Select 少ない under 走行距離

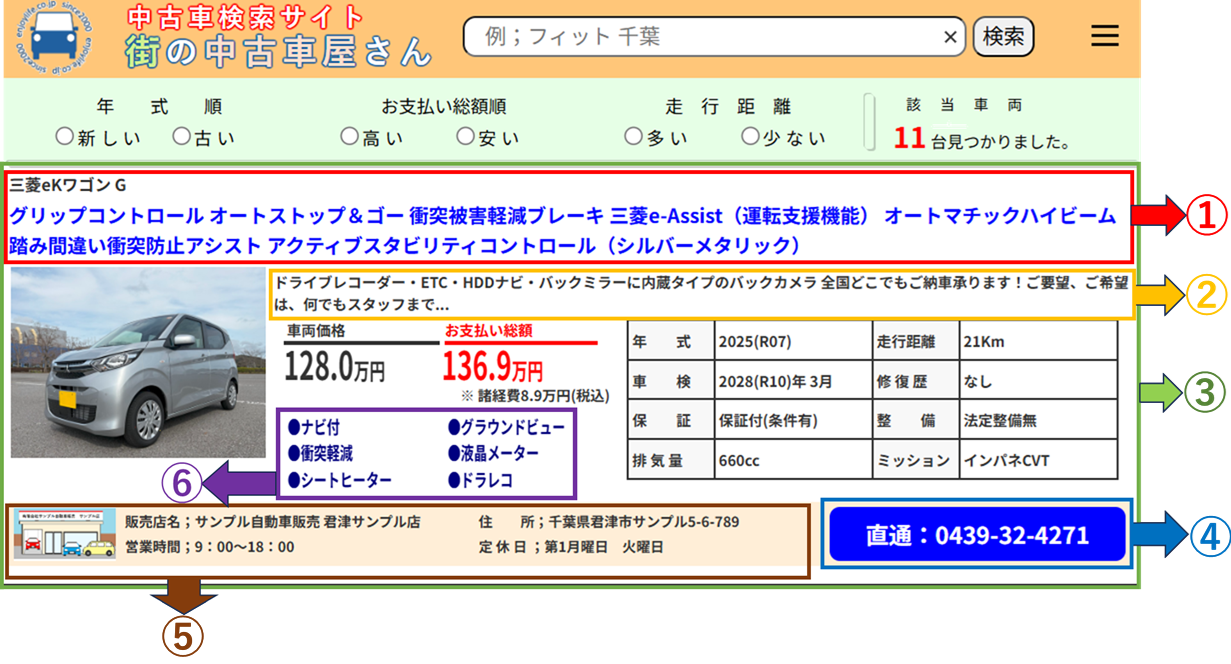coord(749,137)
